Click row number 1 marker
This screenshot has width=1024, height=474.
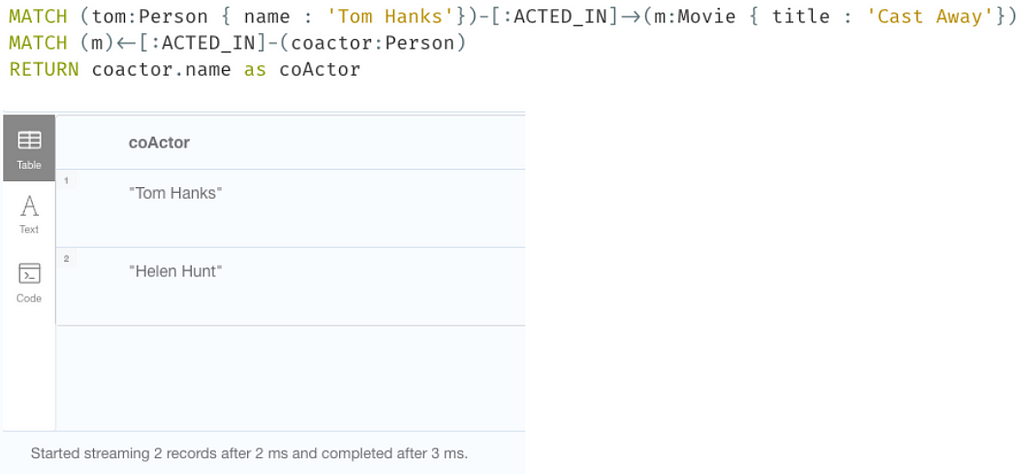tap(66, 180)
